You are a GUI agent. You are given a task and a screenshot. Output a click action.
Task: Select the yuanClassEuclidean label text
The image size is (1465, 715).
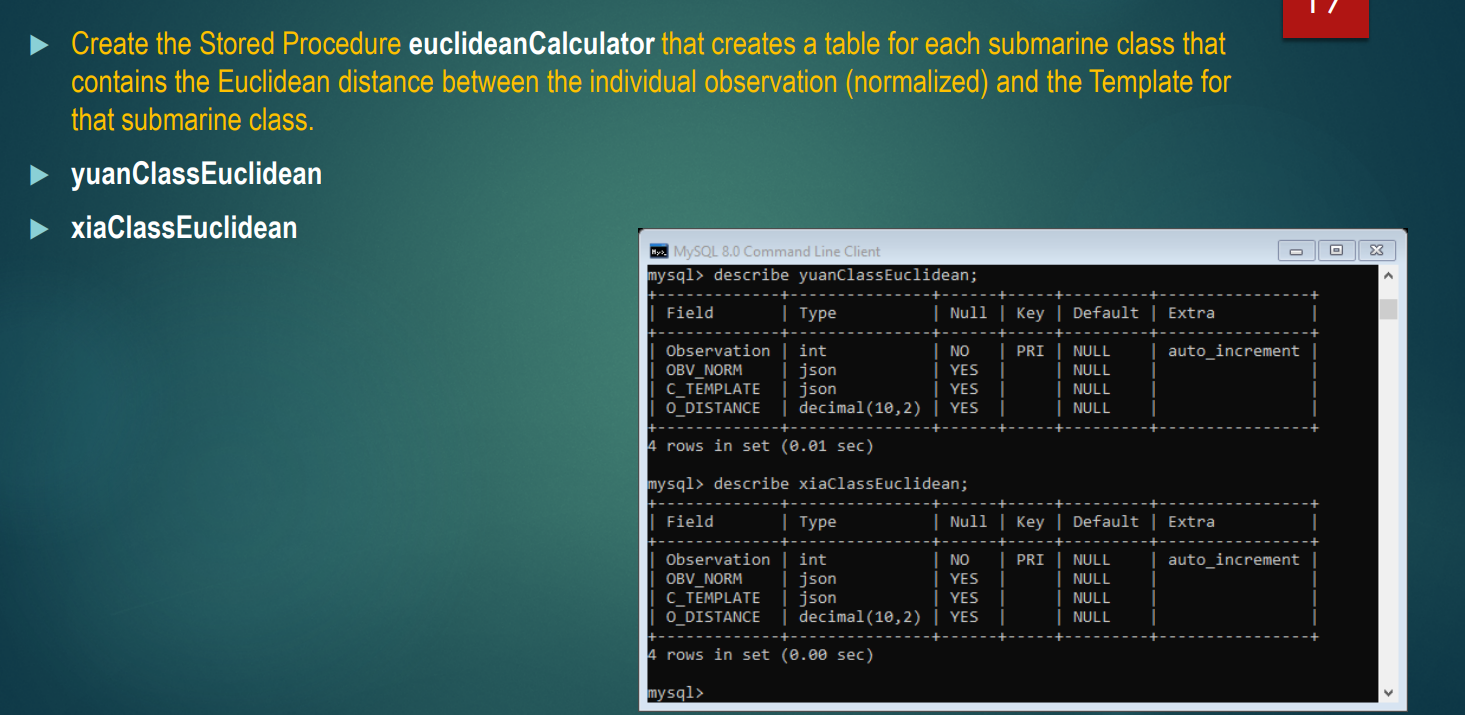coord(196,174)
